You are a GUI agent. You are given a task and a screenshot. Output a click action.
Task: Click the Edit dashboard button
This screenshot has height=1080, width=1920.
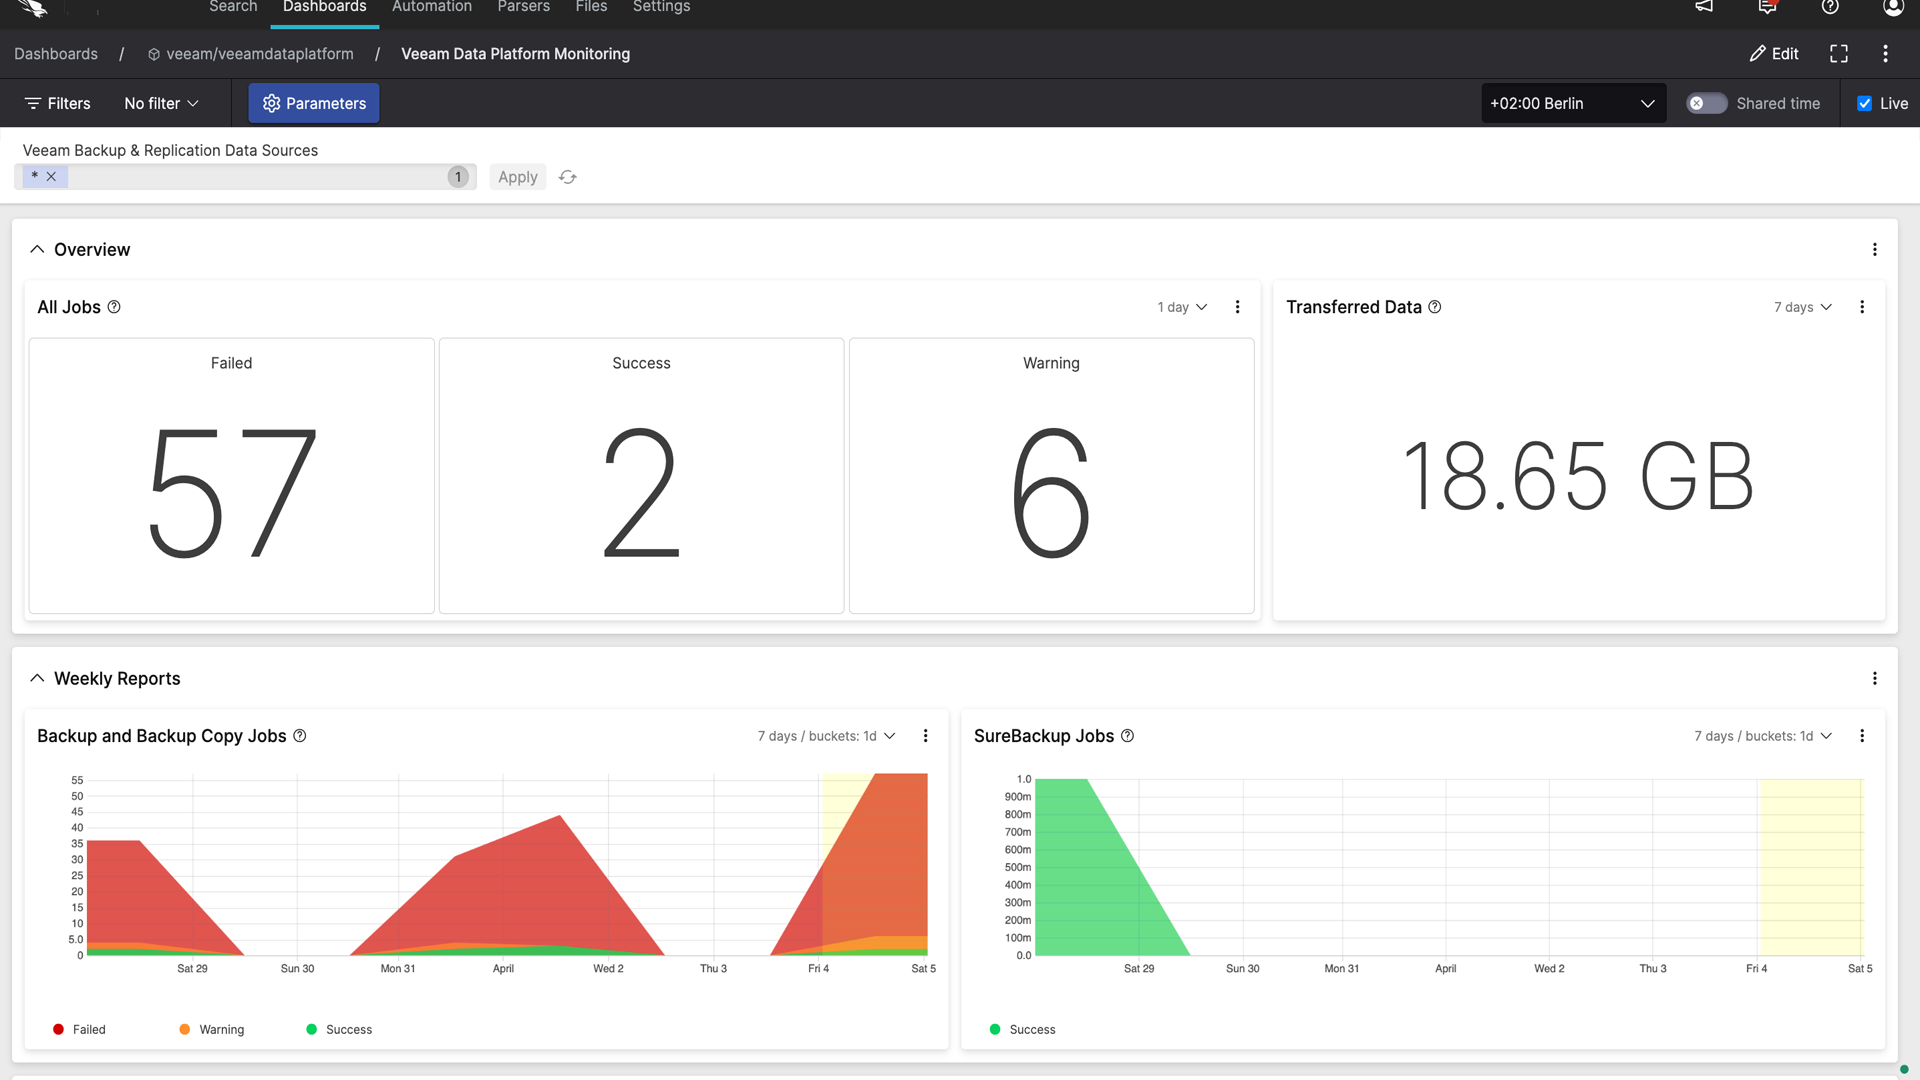click(1773, 54)
